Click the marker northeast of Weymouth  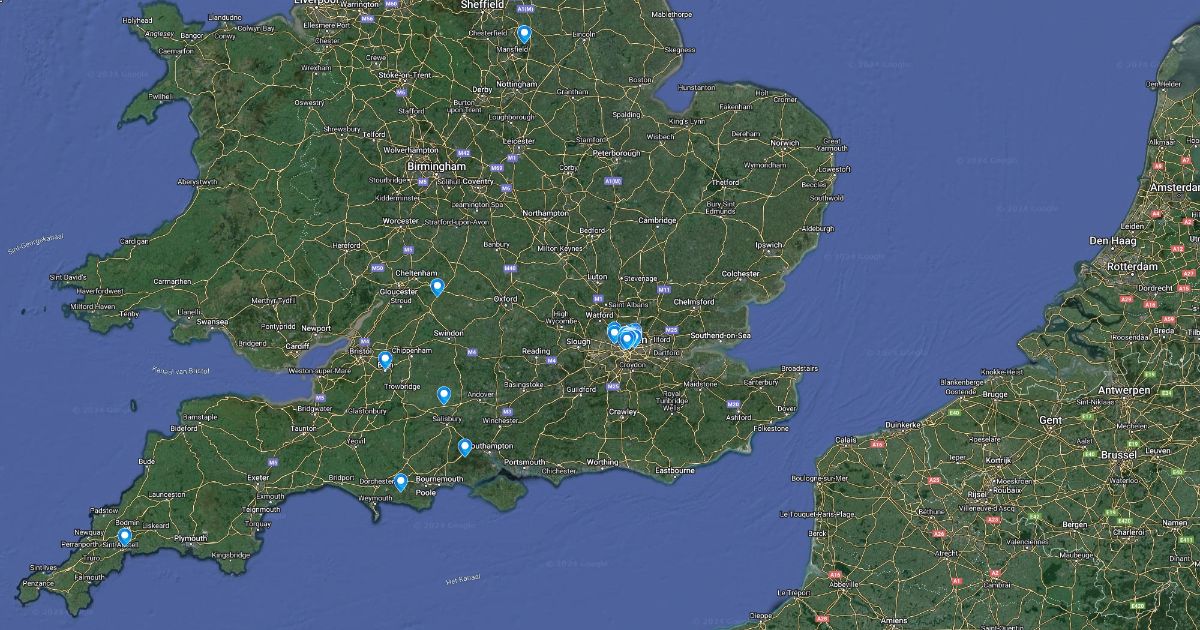tap(401, 482)
